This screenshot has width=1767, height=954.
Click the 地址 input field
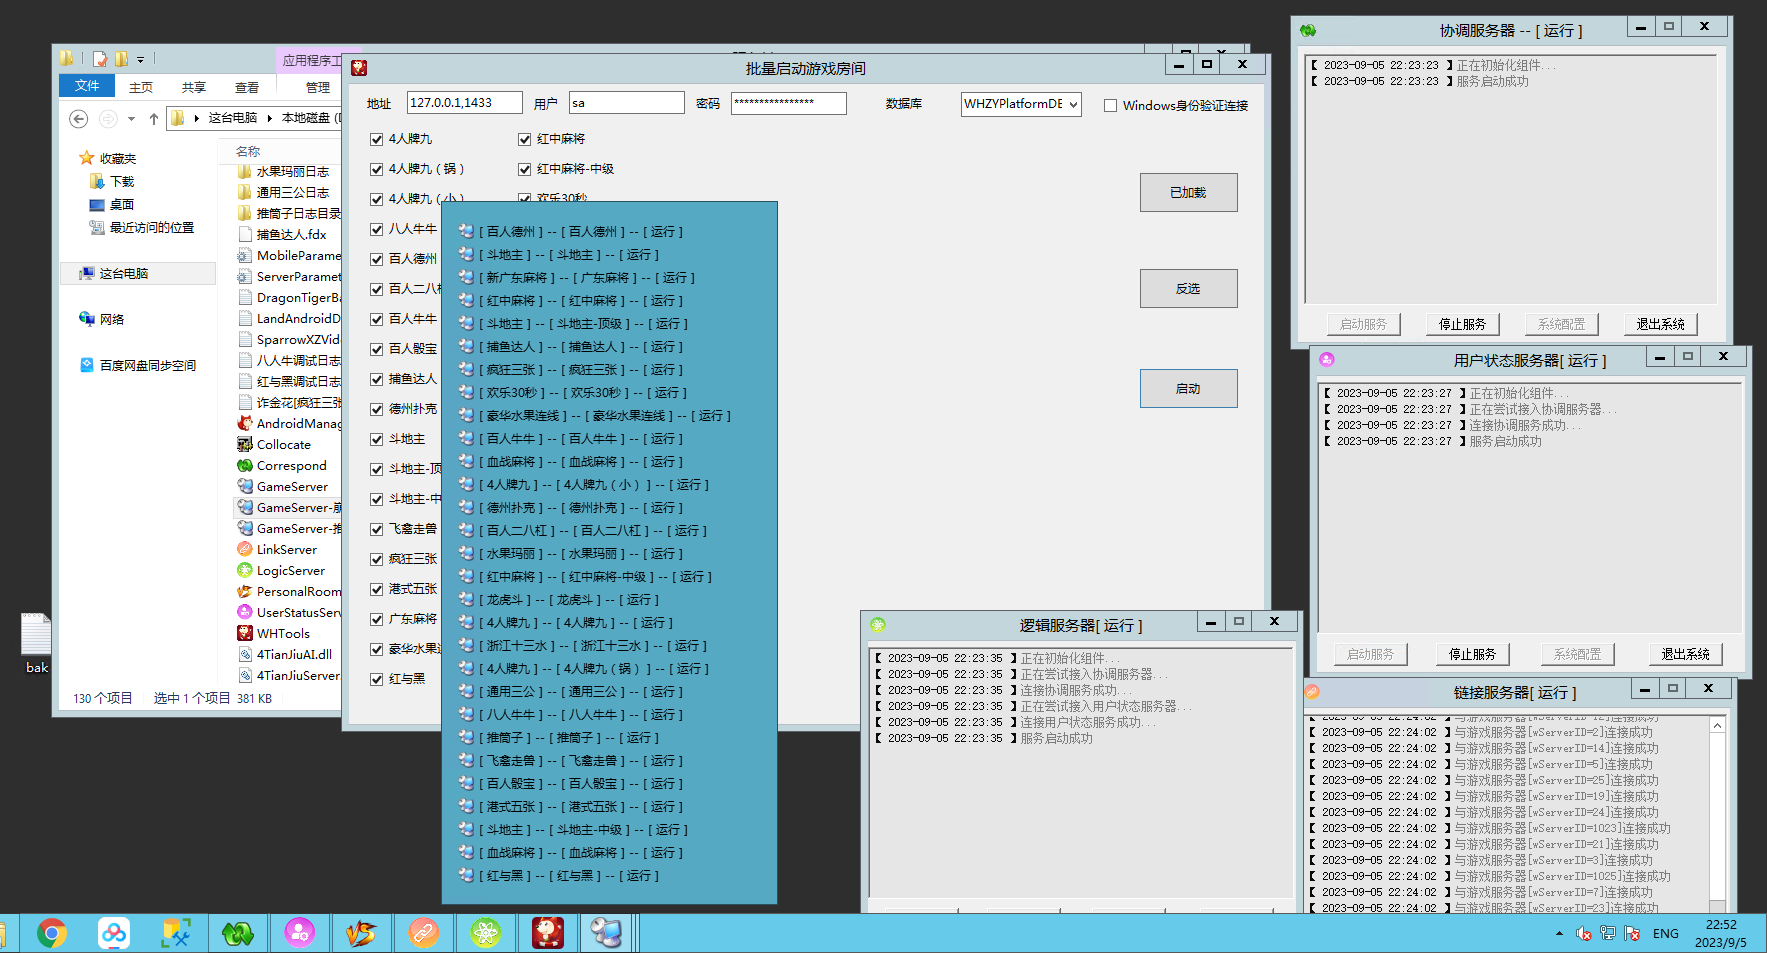(x=464, y=103)
